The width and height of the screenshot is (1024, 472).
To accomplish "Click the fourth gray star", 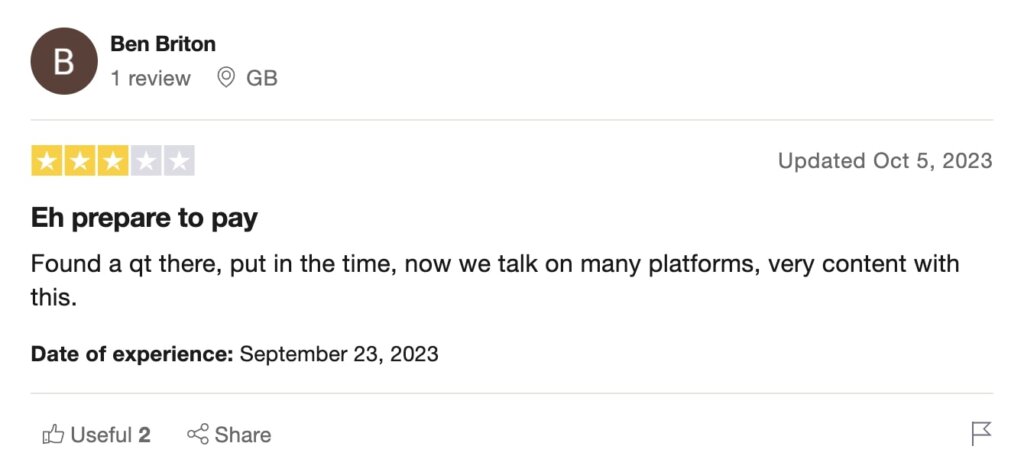I will pyautogui.click(x=146, y=161).
